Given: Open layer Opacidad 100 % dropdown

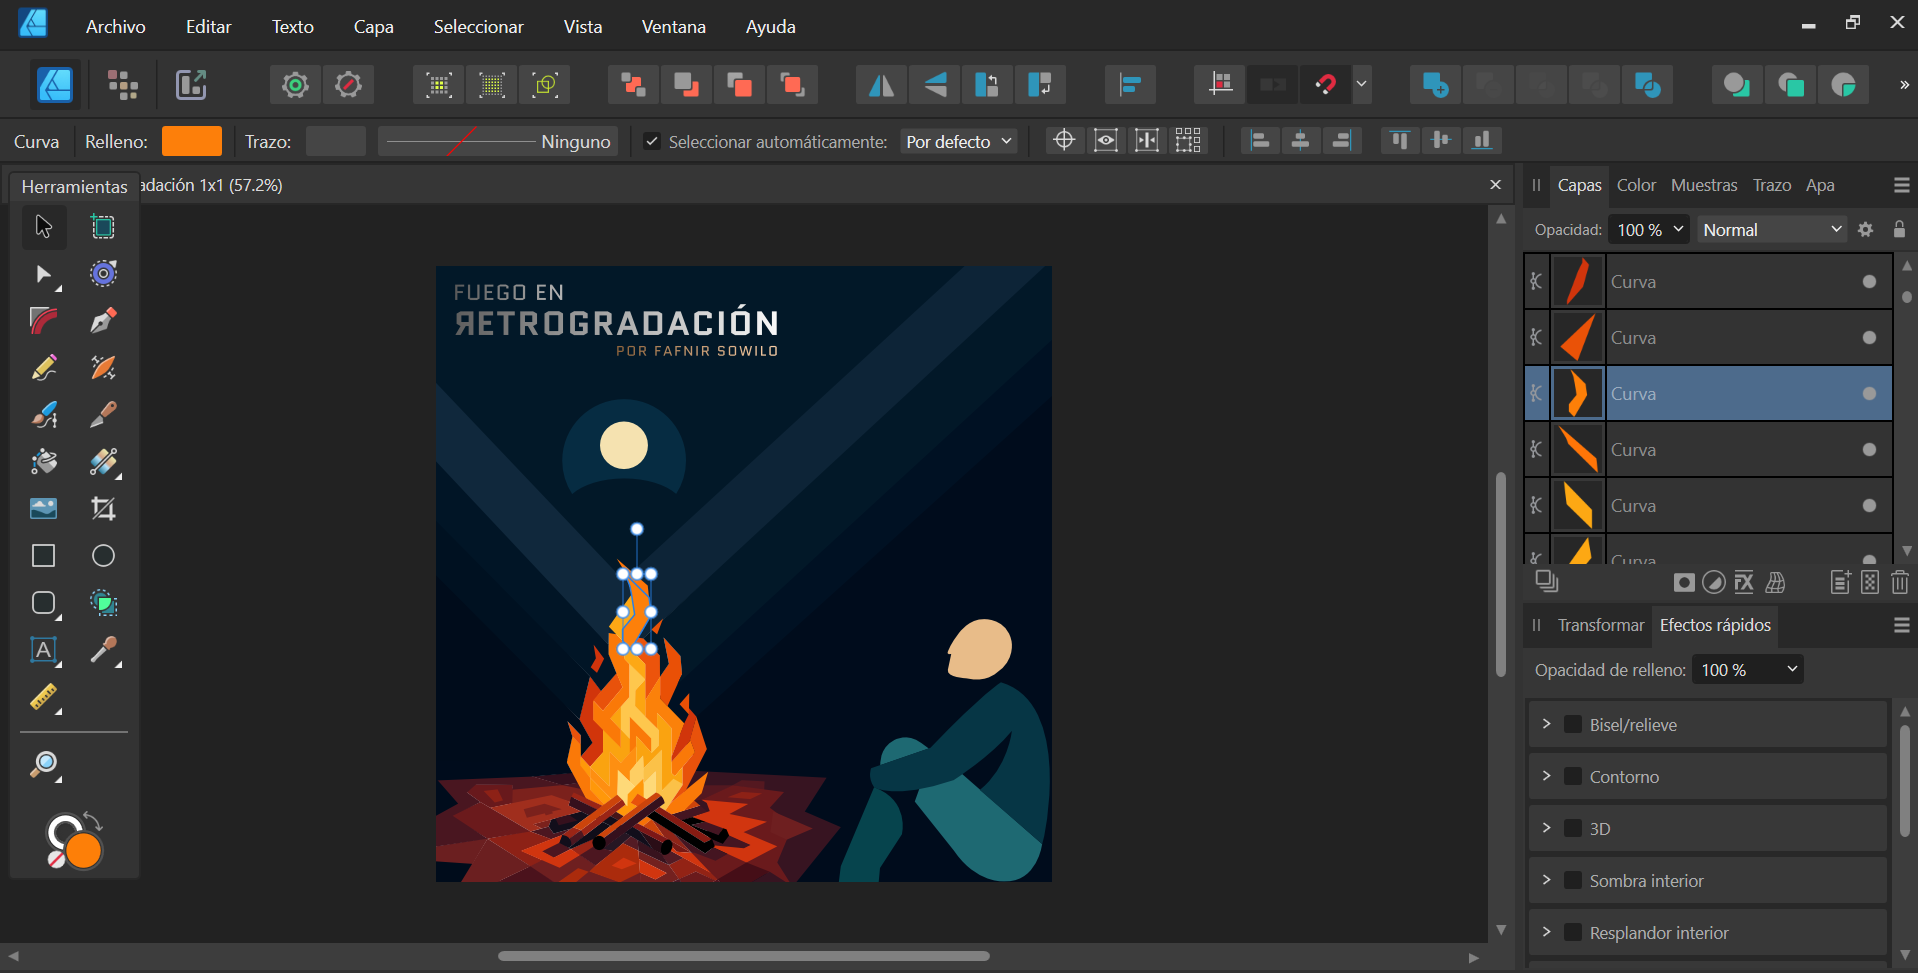Looking at the screenshot, I should (x=1649, y=229).
